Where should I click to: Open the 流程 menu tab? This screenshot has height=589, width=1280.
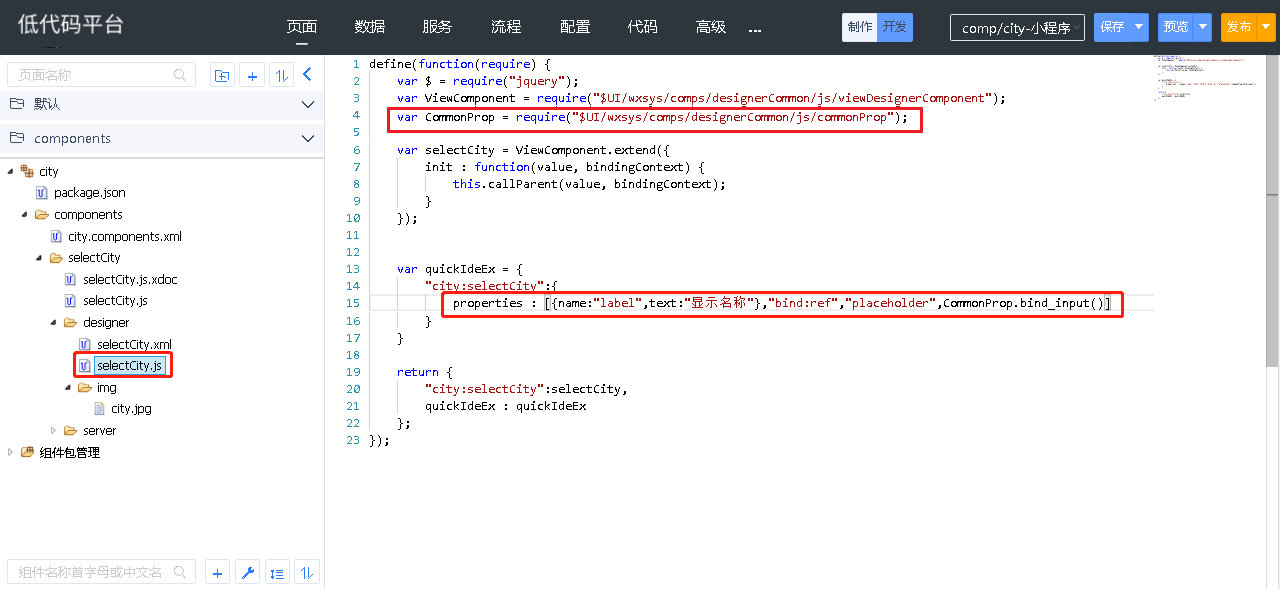pyautogui.click(x=506, y=27)
